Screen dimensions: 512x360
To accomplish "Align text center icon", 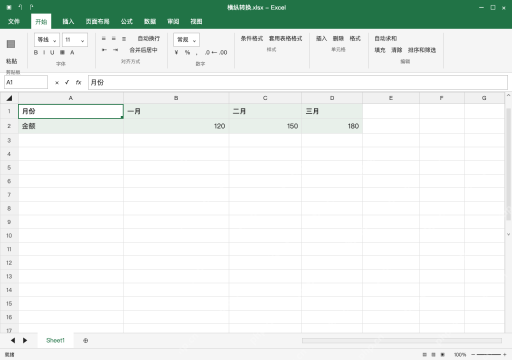I will pyautogui.click(x=114, y=39).
